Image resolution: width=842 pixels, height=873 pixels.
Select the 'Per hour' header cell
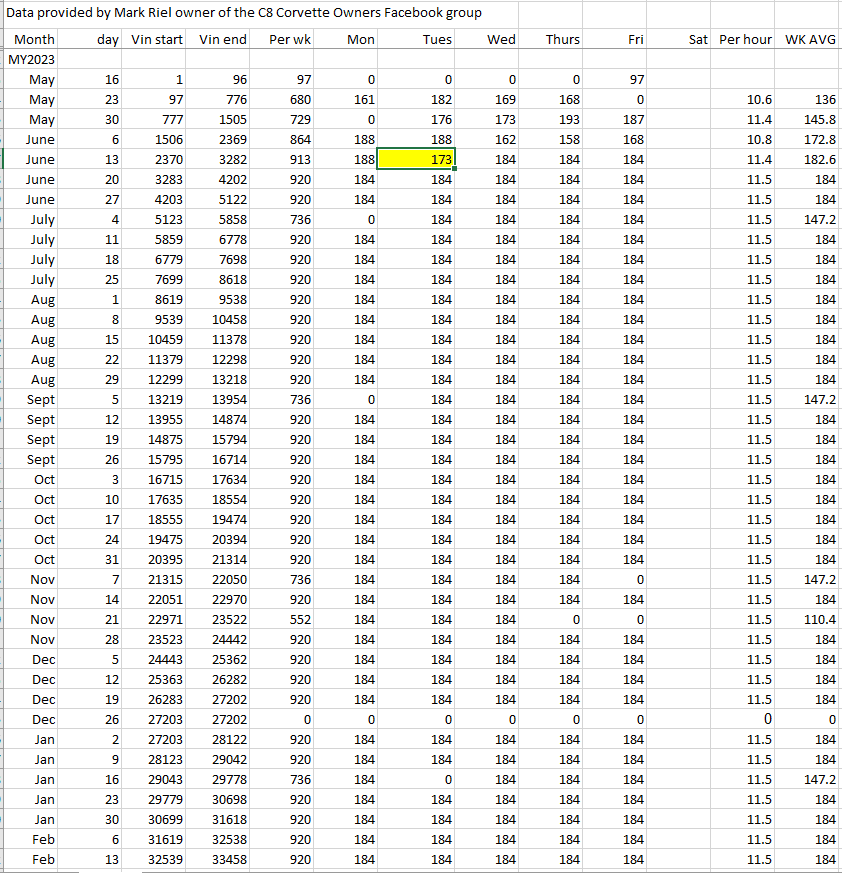point(745,39)
